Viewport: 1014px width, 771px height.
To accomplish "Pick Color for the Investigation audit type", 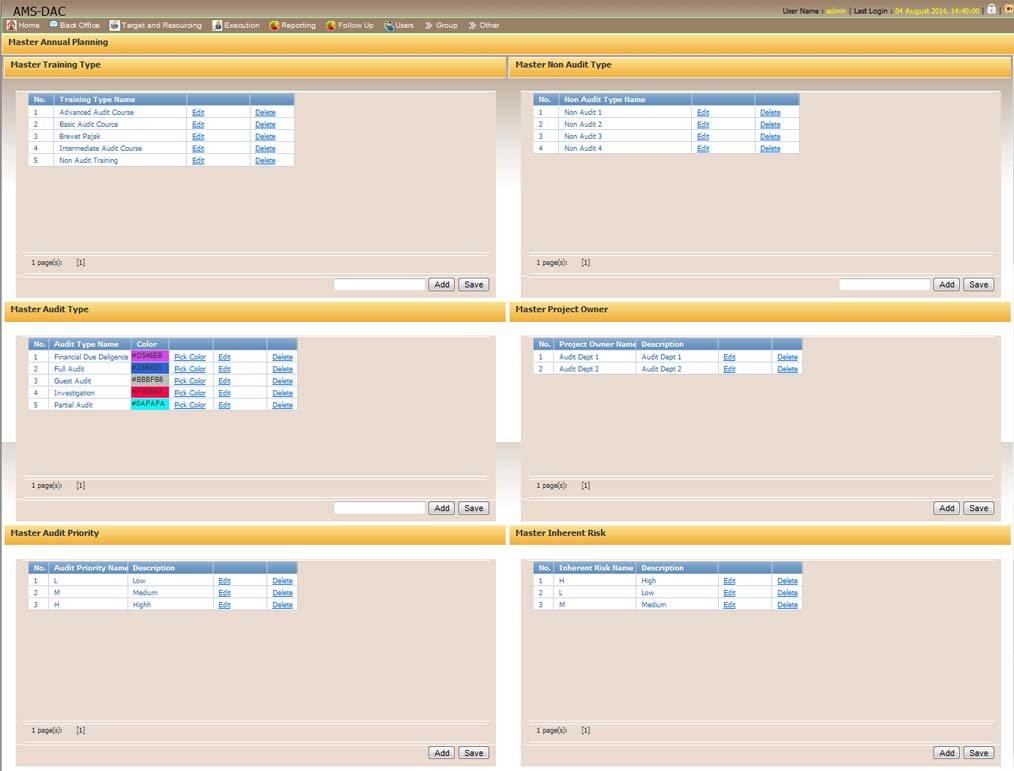I will tap(189, 393).
